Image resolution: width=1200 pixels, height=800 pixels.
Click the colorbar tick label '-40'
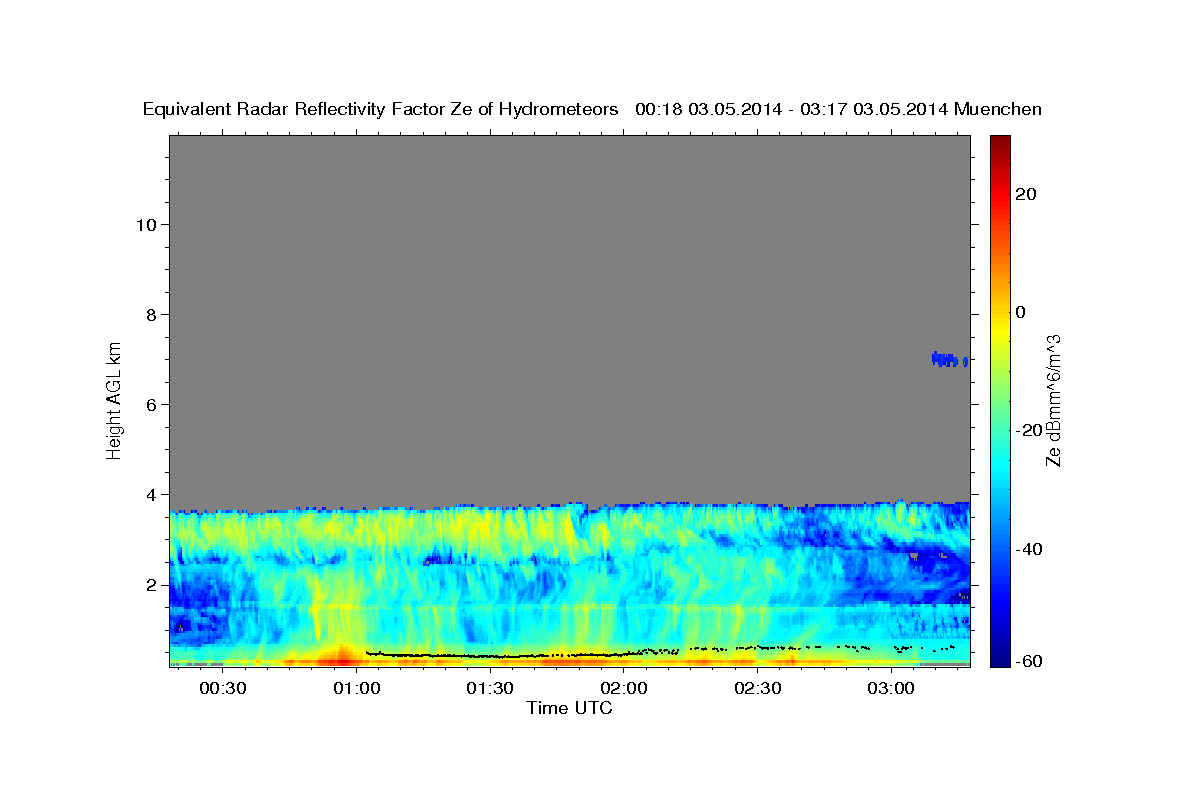(x=1029, y=549)
